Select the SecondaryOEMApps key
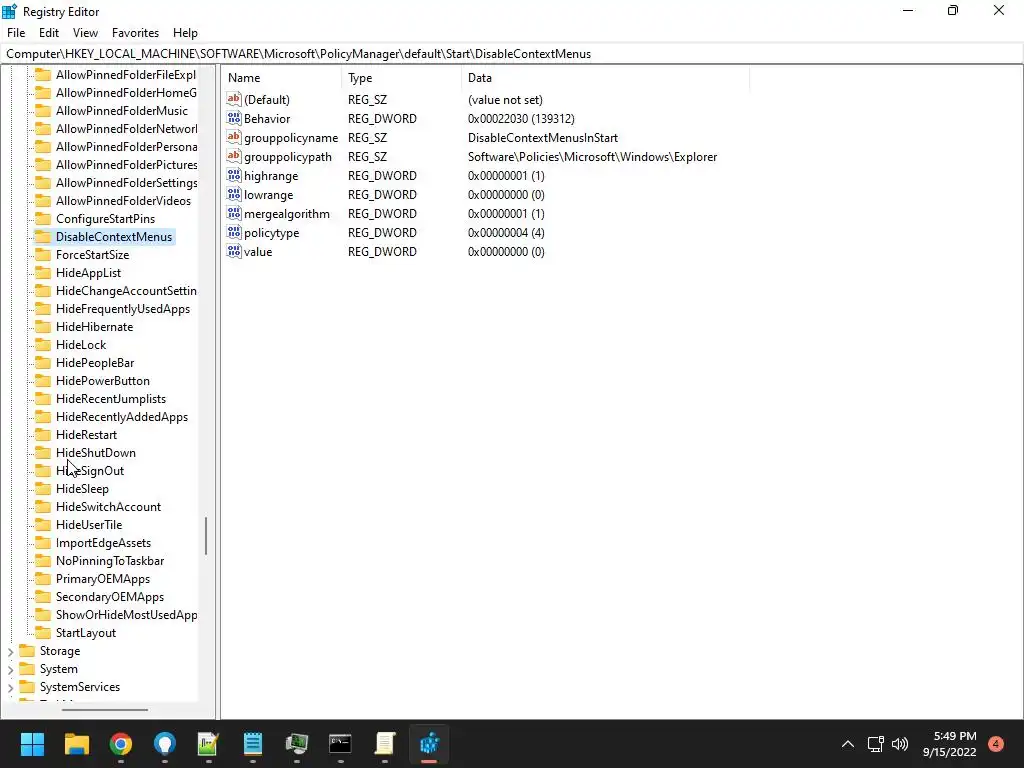 110,596
